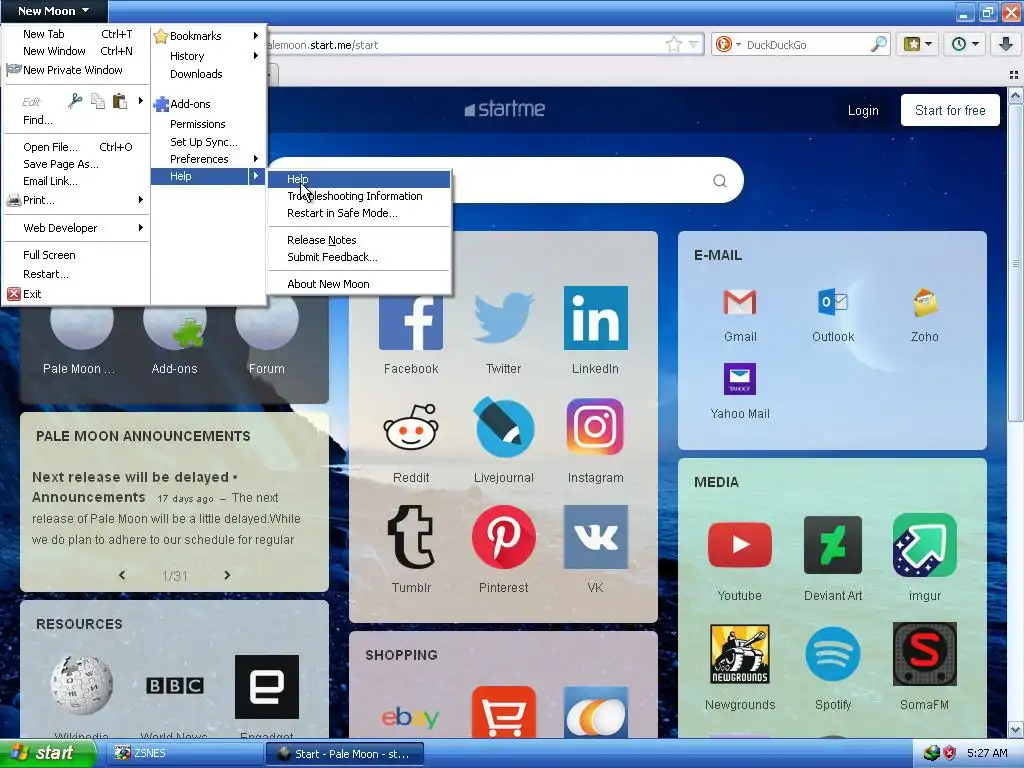Expand the URL bar history dropdown arrow

694,44
